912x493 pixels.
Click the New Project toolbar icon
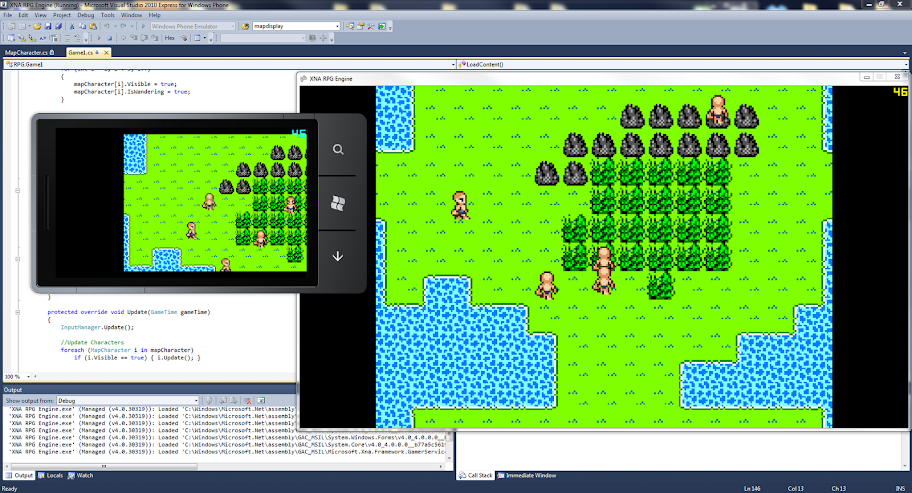point(11,26)
